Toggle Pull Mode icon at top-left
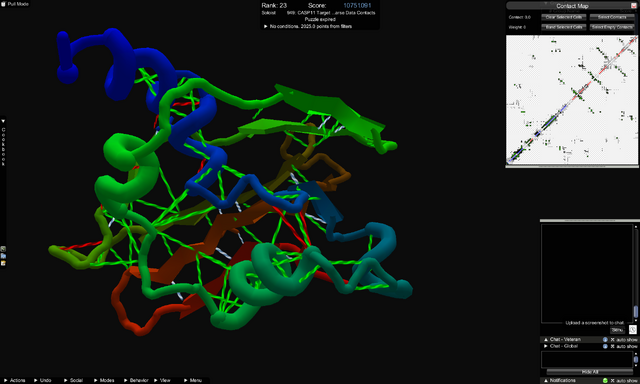 click(3, 4)
